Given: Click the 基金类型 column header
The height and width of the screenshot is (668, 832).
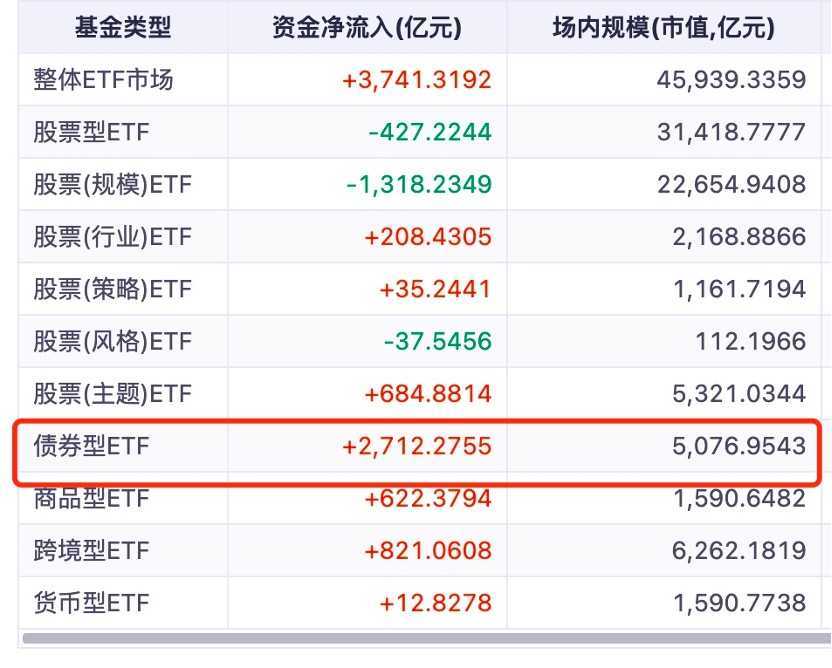Looking at the screenshot, I should (122, 28).
